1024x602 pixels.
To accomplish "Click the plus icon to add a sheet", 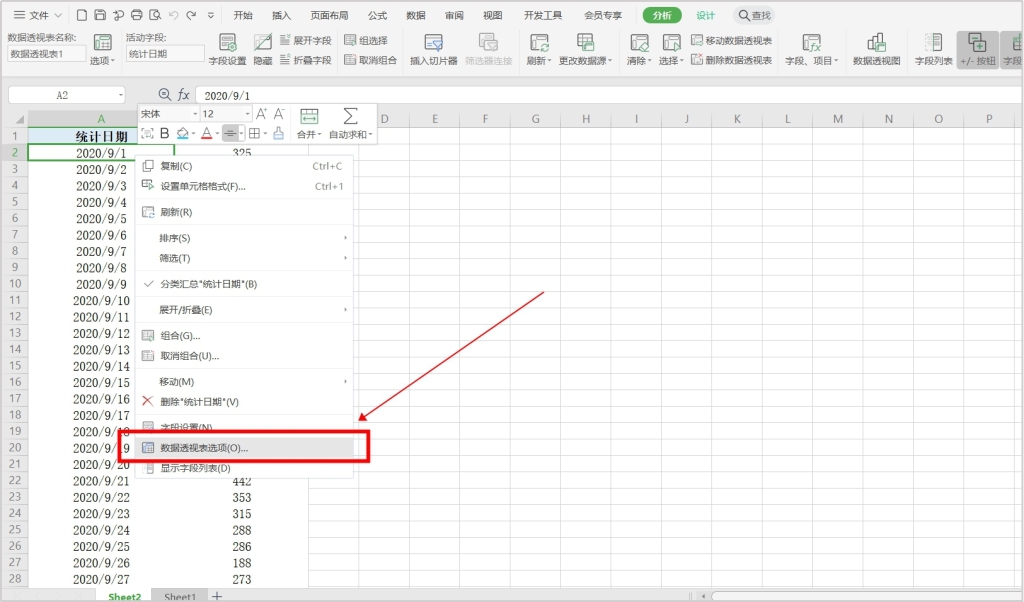I will coord(217,595).
